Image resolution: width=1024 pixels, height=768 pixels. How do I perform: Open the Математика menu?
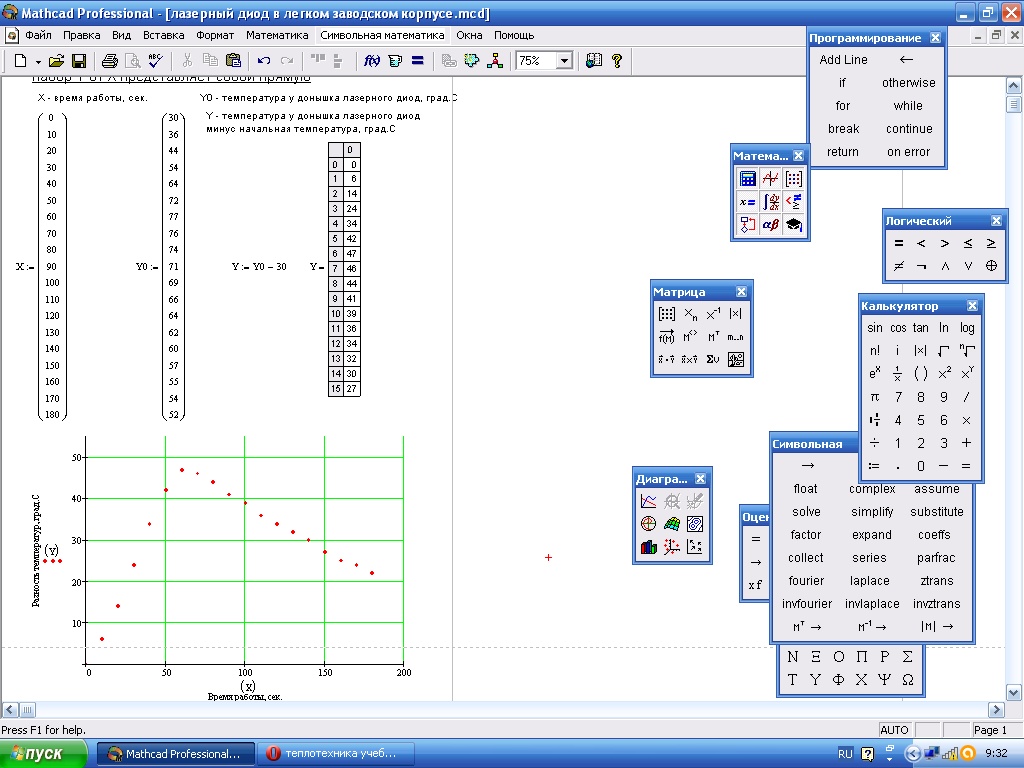pos(277,35)
